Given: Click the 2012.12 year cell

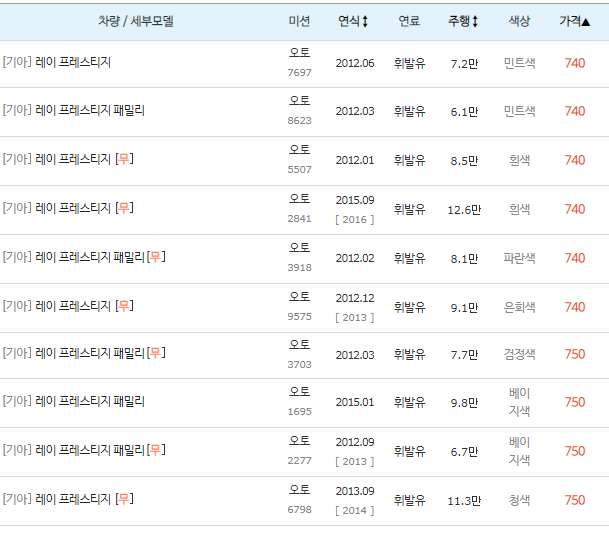Looking at the screenshot, I should [355, 298].
